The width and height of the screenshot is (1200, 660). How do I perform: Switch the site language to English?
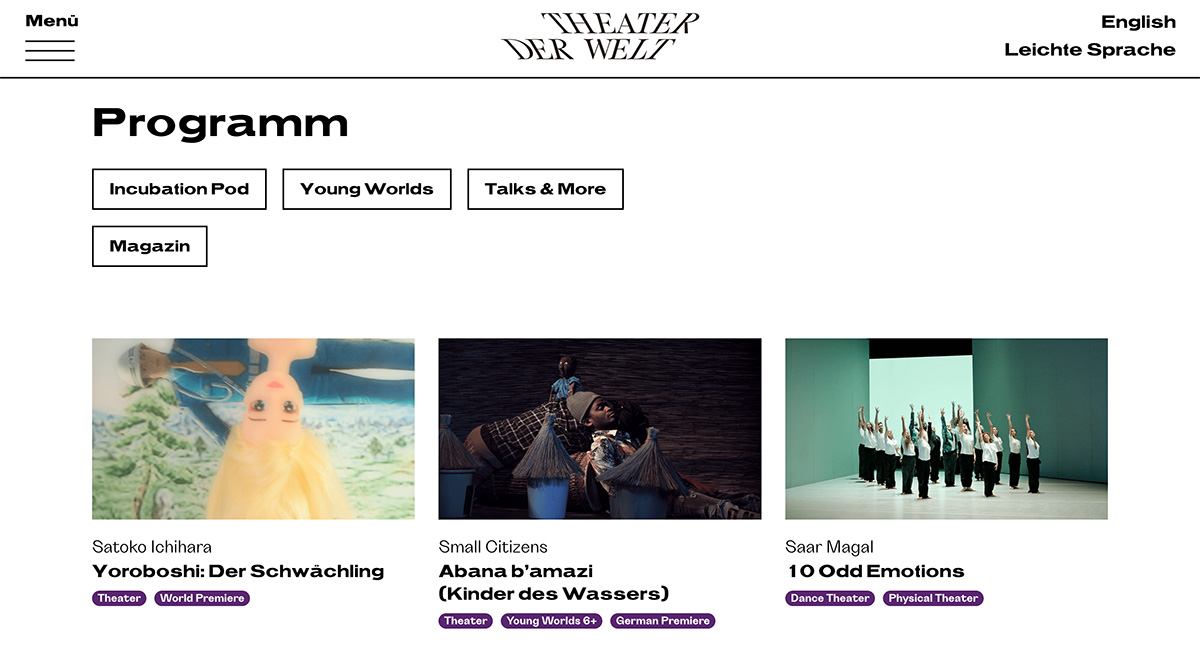point(1138,22)
